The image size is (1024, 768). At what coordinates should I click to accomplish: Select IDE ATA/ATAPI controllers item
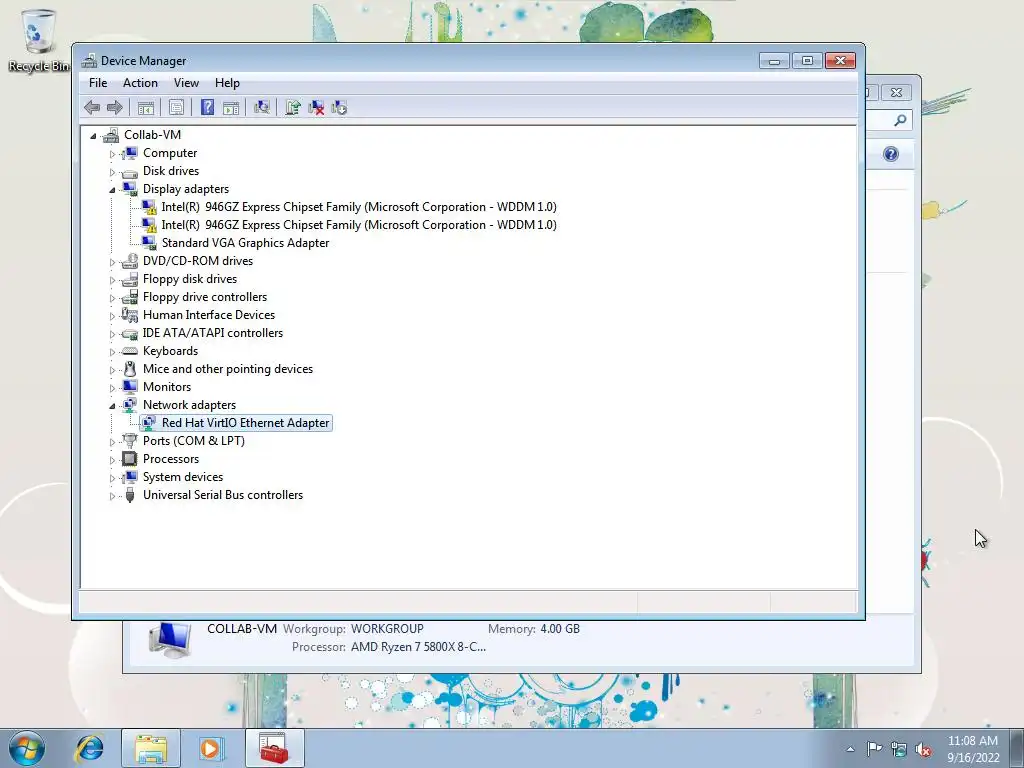click(x=213, y=333)
